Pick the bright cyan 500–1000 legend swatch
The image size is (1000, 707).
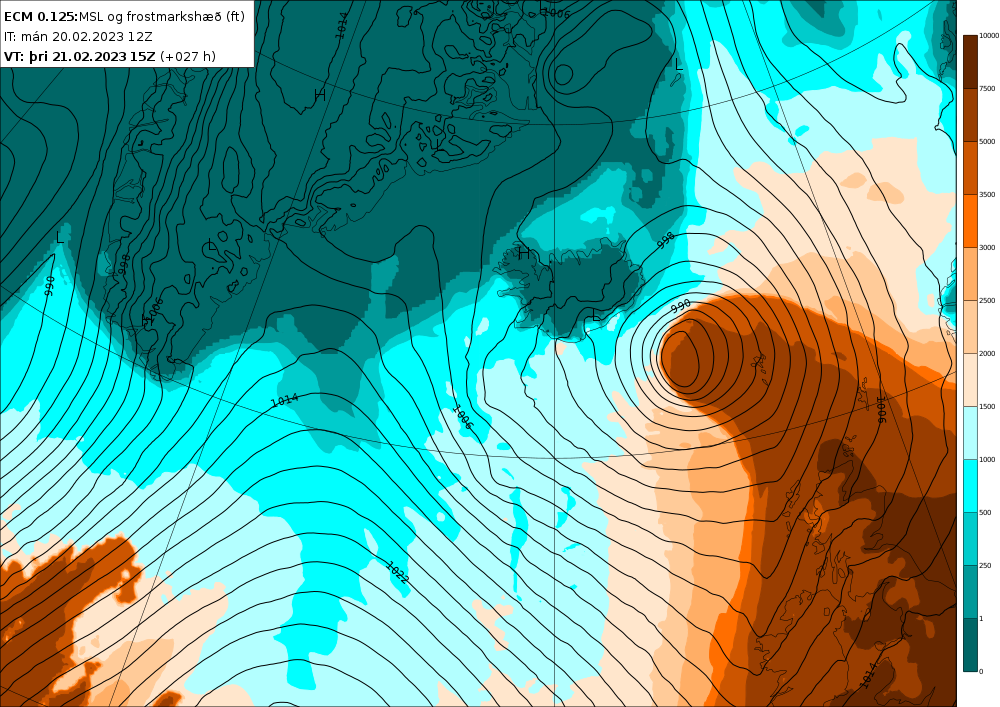[x=970, y=486]
